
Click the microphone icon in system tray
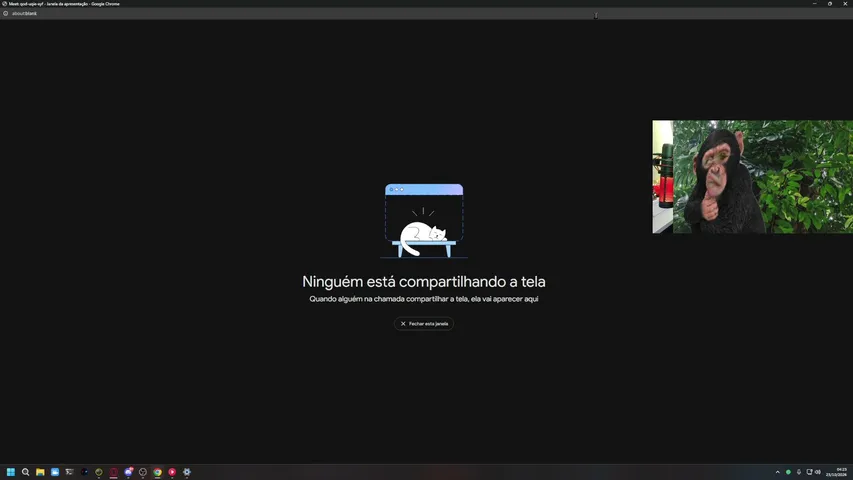coord(799,472)
